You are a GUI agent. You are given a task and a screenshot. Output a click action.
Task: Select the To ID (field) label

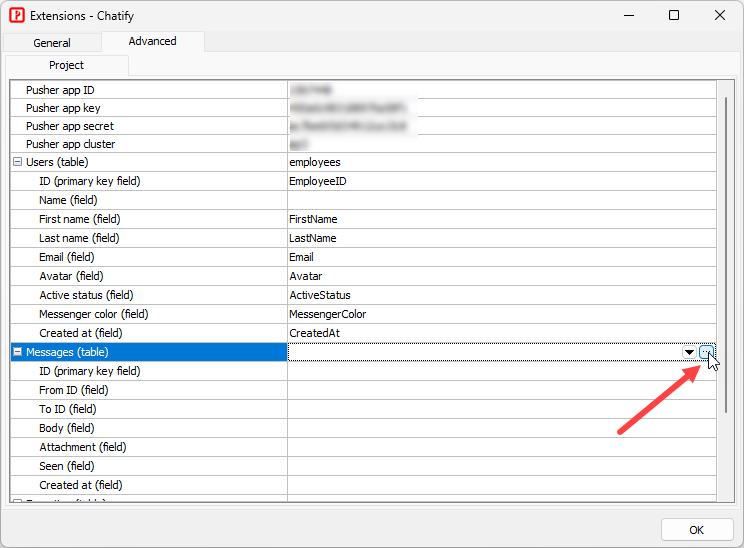[x=67, y=409]
